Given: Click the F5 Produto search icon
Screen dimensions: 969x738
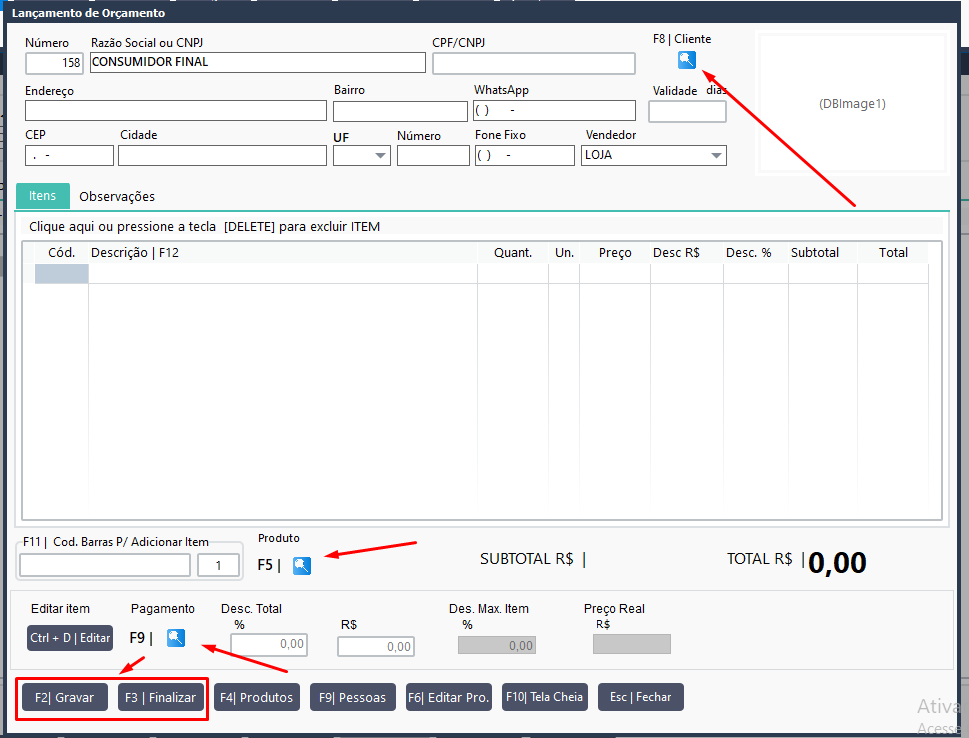Looking at the screenshot, I should 302,566.
